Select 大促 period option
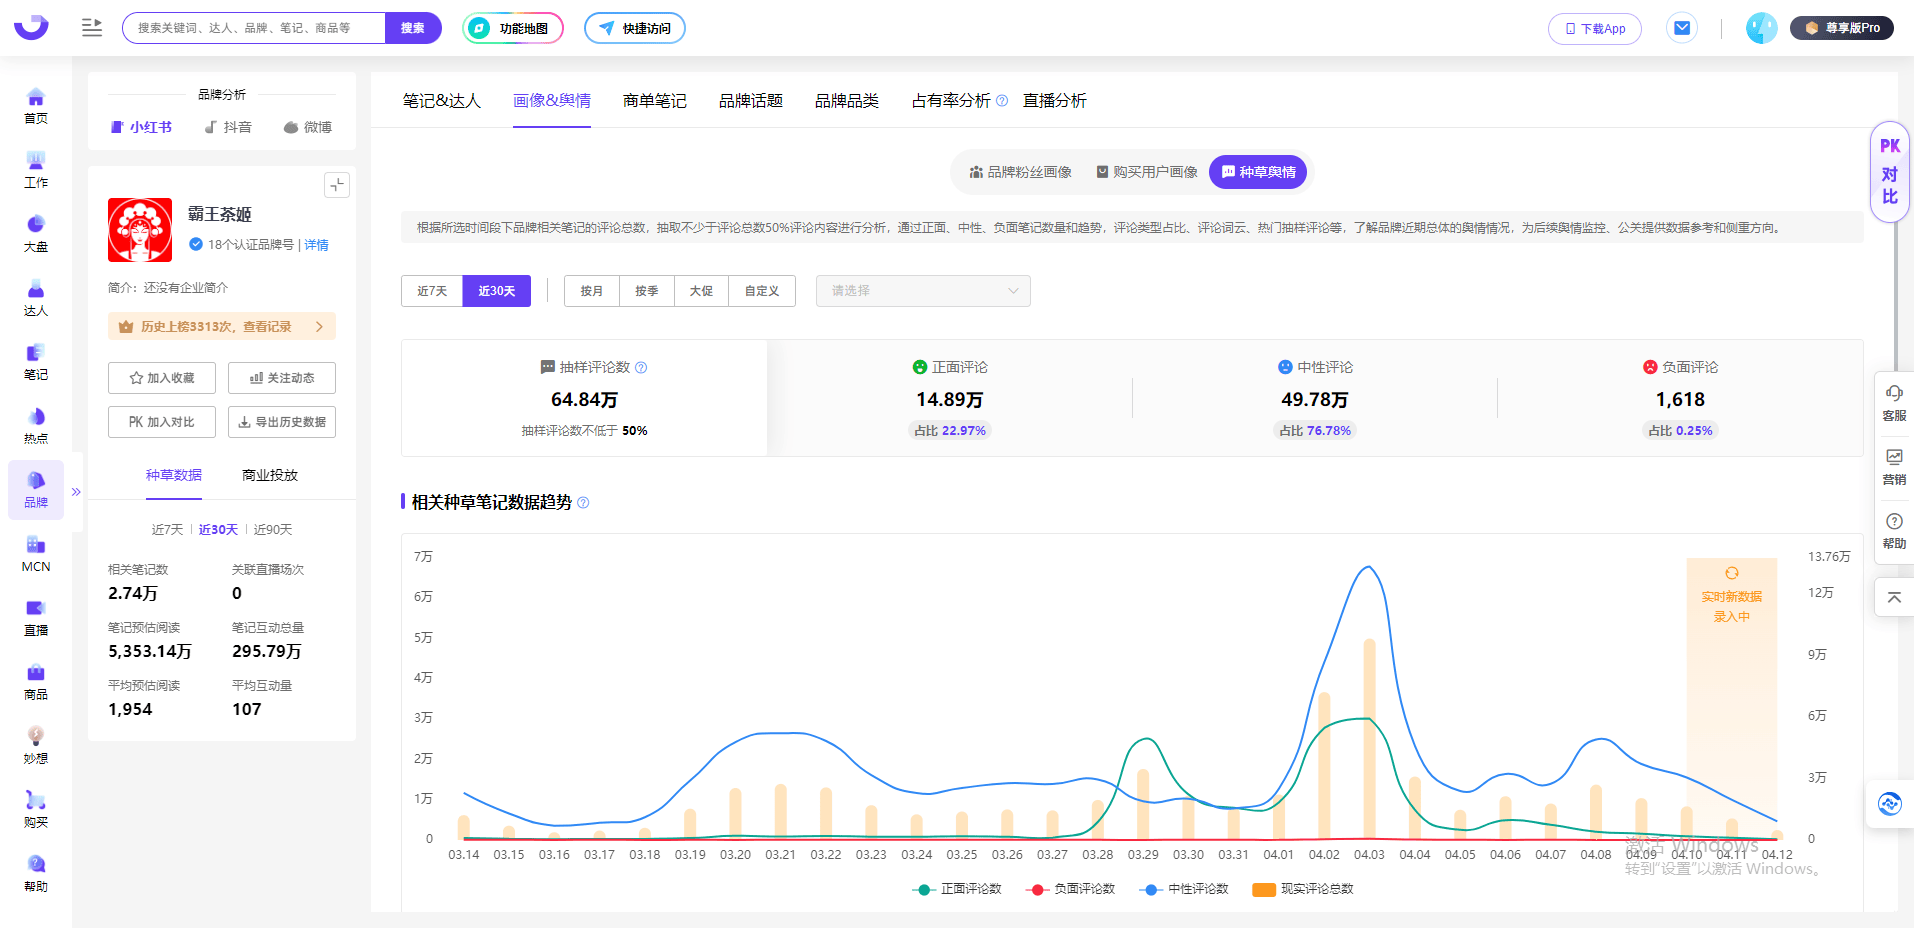 pyautogui.click(x=702, y=291)
